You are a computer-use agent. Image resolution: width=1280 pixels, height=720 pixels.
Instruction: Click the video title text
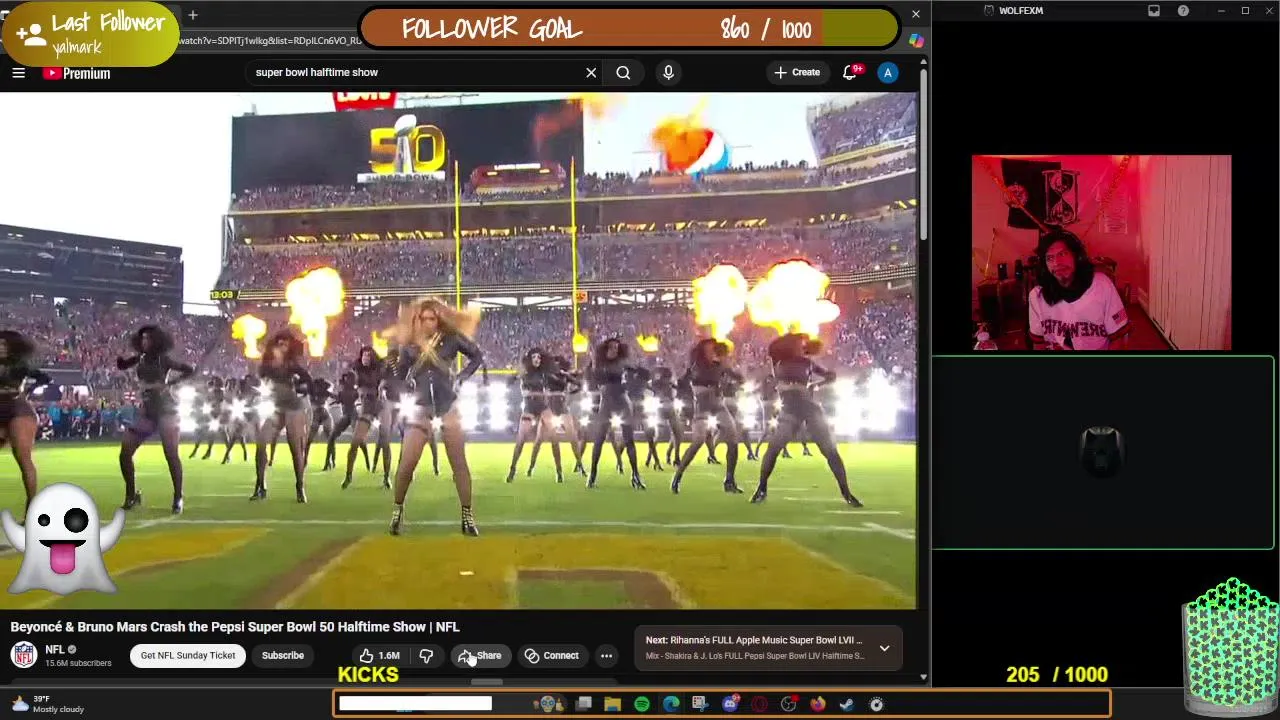tap(235, 627)
